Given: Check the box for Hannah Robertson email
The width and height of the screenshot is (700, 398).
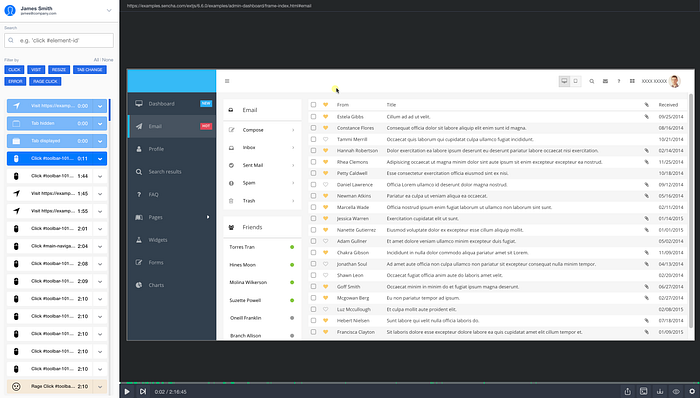Looking at the screenshot, I should pos(313,151).
